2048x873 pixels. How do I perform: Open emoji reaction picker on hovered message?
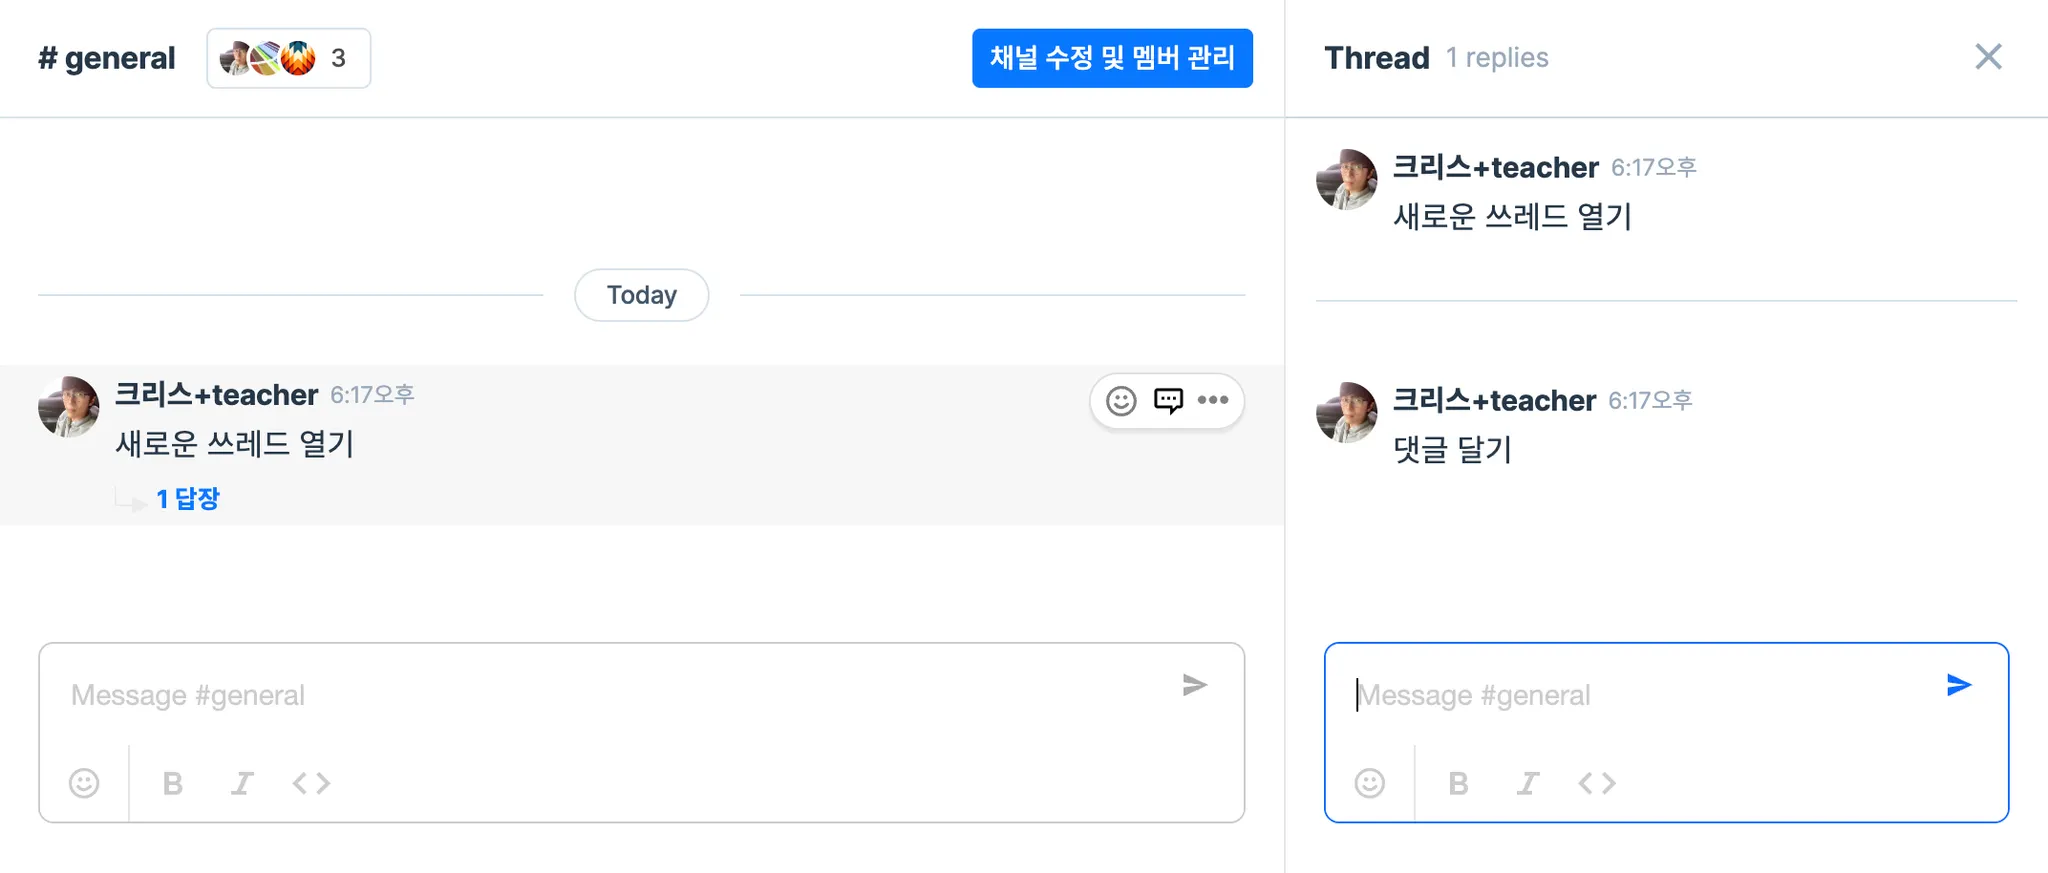pos(1121,401)
